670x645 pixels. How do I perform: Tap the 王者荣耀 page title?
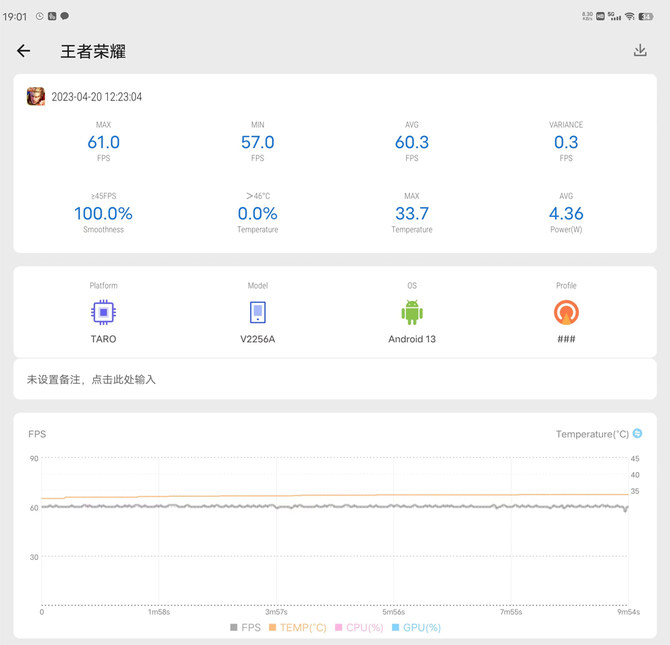(93, 51)
